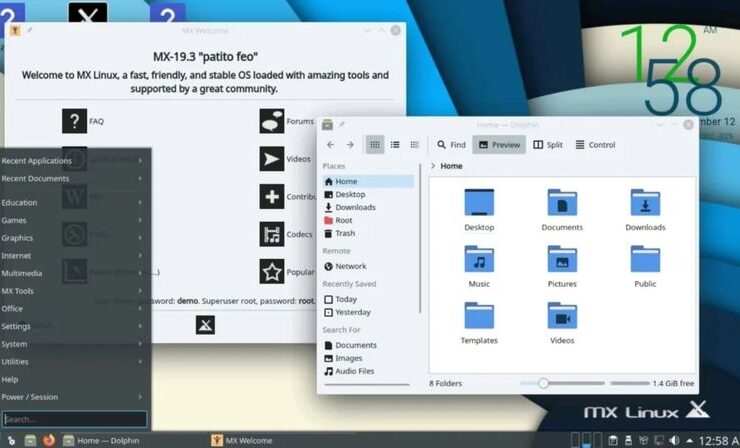Open the Multimedia menu category

[75, 273]
